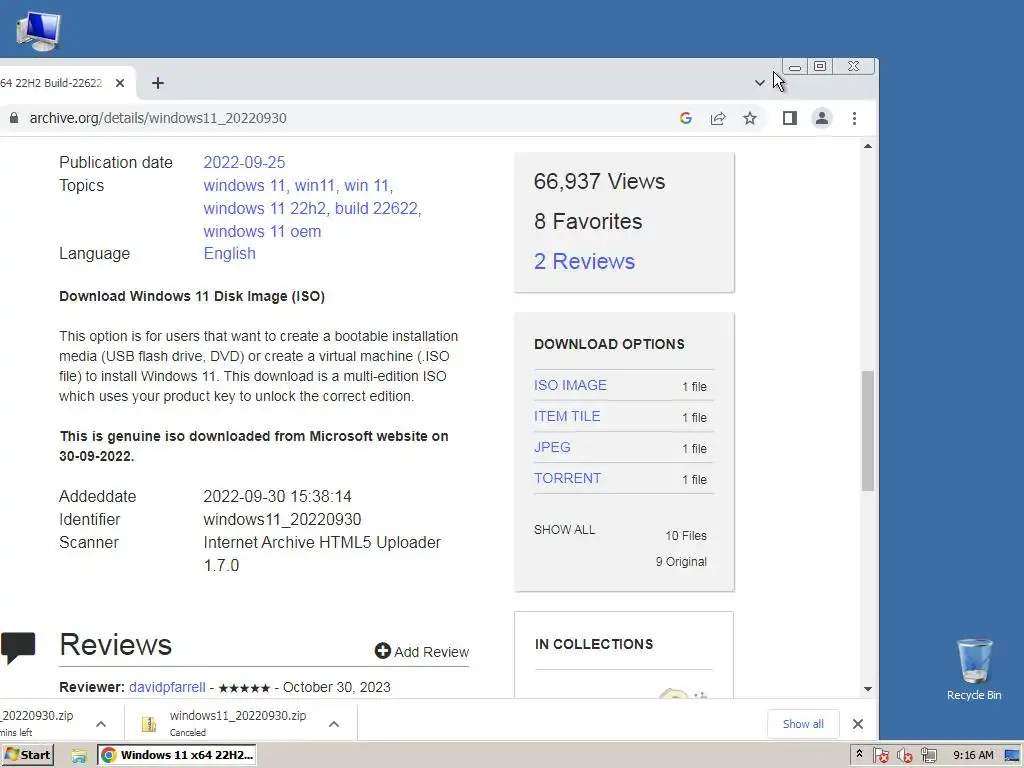Click the 8 Favorites text
The image size is (1024, 768).
588,221
